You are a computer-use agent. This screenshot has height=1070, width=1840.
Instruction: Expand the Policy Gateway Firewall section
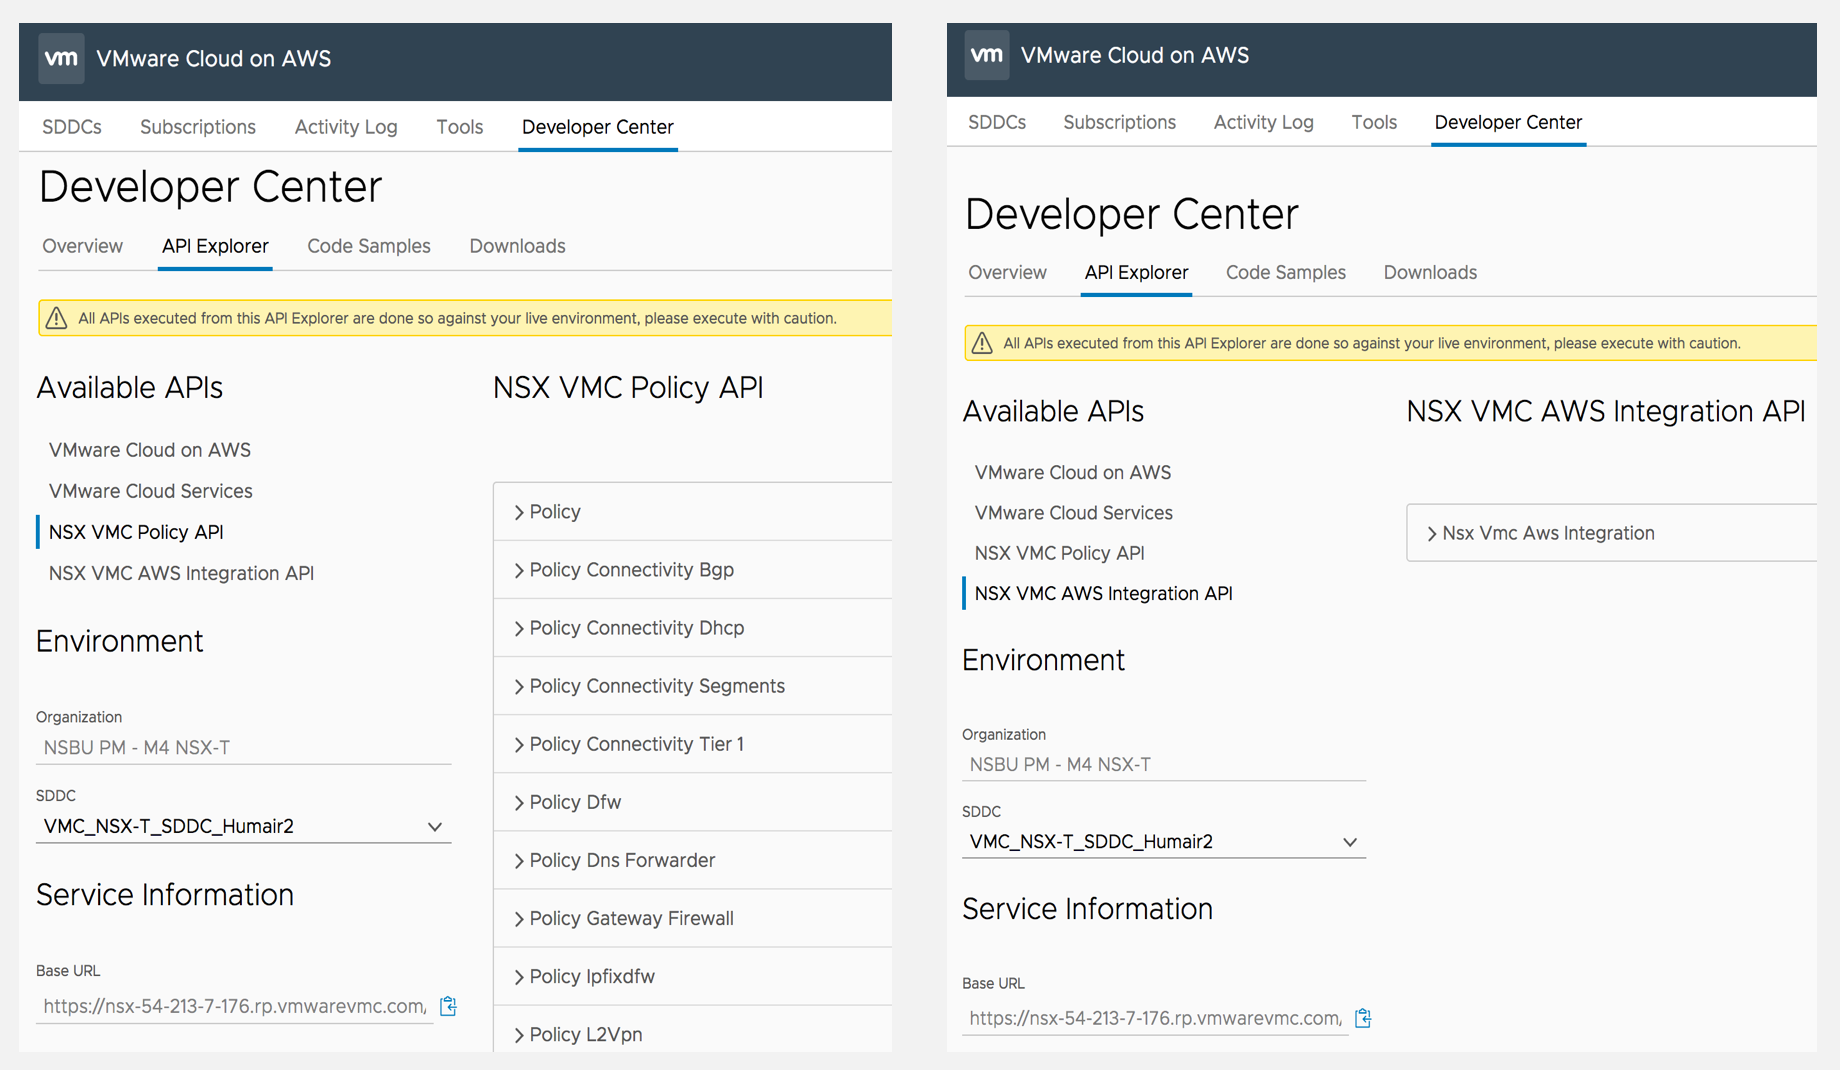(x=630, y=918)
